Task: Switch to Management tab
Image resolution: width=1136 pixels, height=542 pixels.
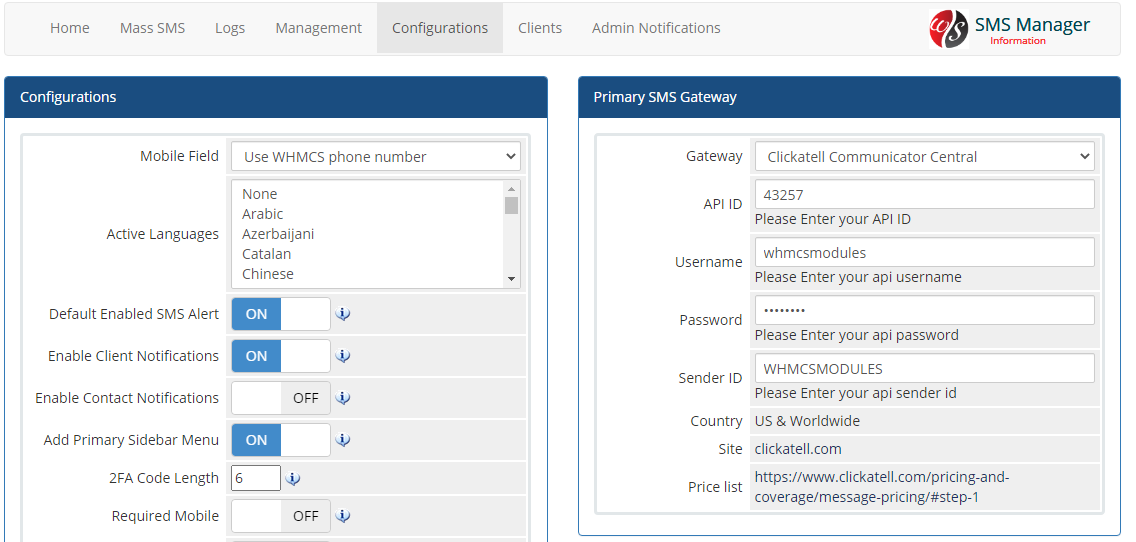Action: pos(318,28)
